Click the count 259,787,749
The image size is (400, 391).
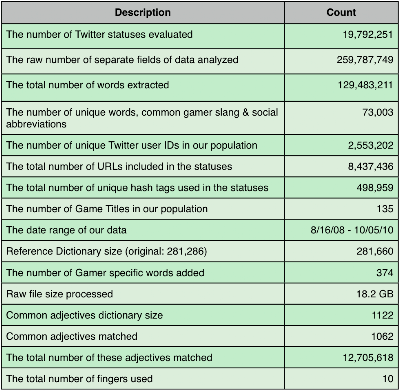(365, 60)
